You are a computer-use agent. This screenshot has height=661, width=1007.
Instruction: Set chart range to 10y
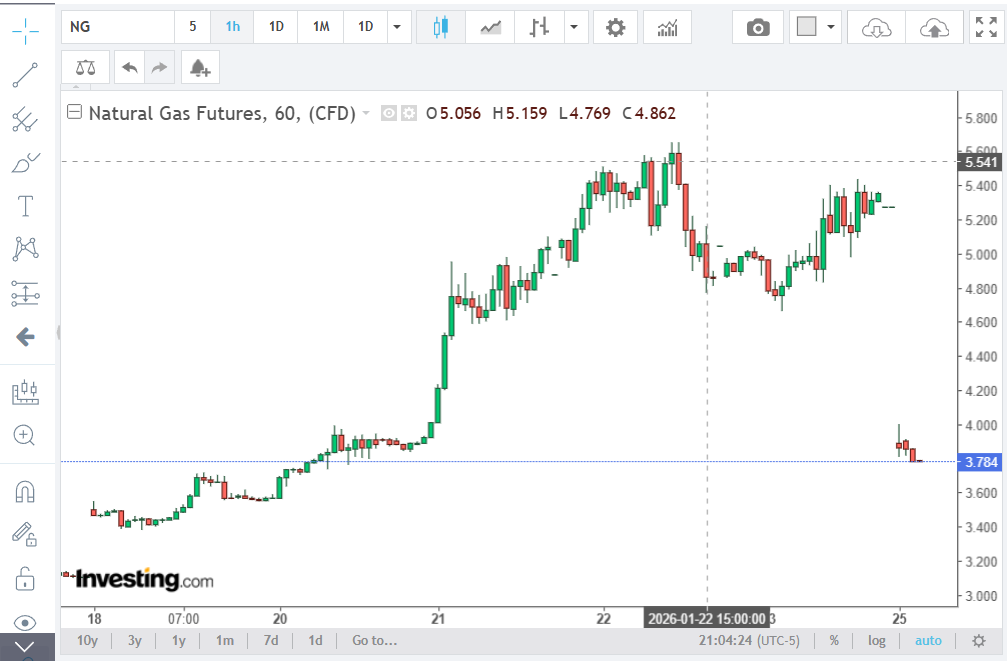coord(87,640)
